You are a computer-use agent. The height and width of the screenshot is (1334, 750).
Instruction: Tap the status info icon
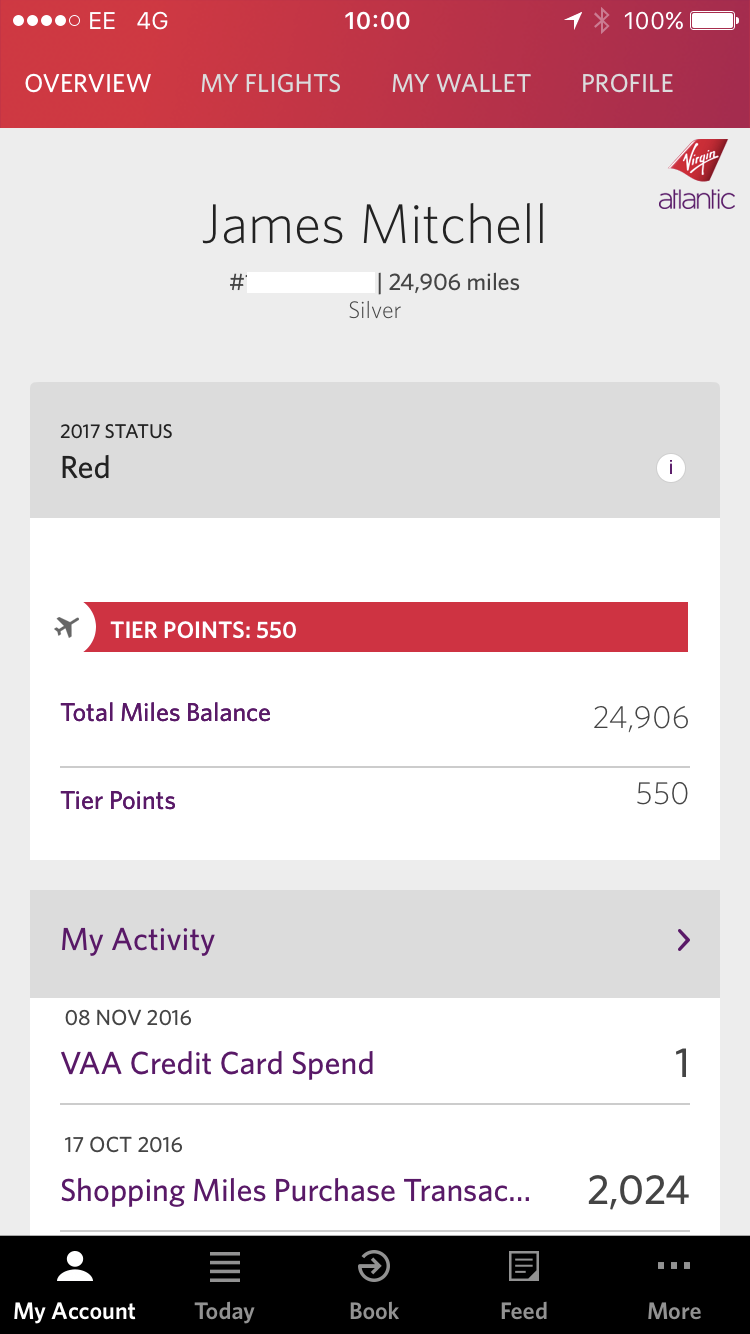point(670,467)
